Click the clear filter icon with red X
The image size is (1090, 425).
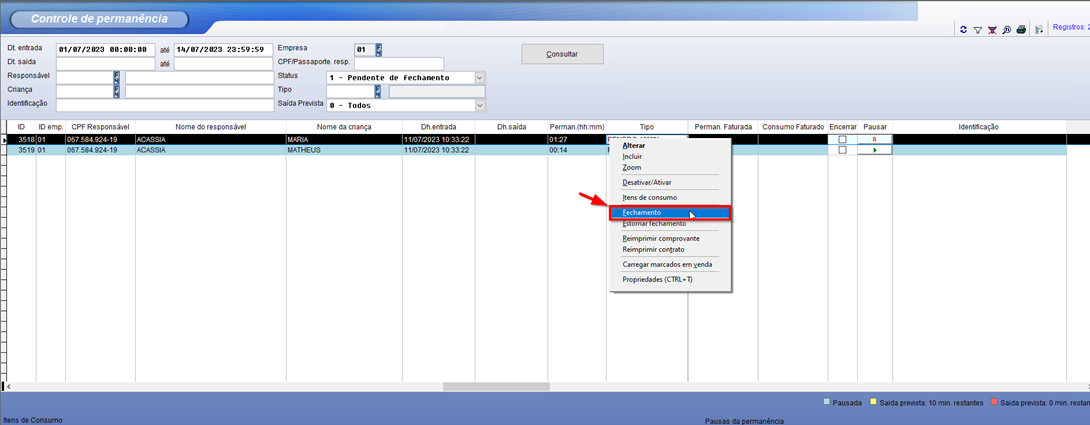tap(992, 30)
